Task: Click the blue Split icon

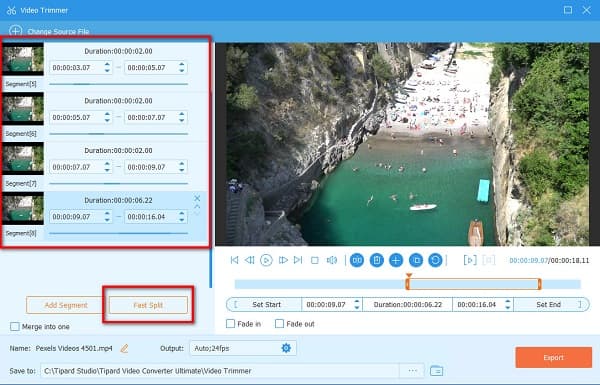Action: [357, 260]
